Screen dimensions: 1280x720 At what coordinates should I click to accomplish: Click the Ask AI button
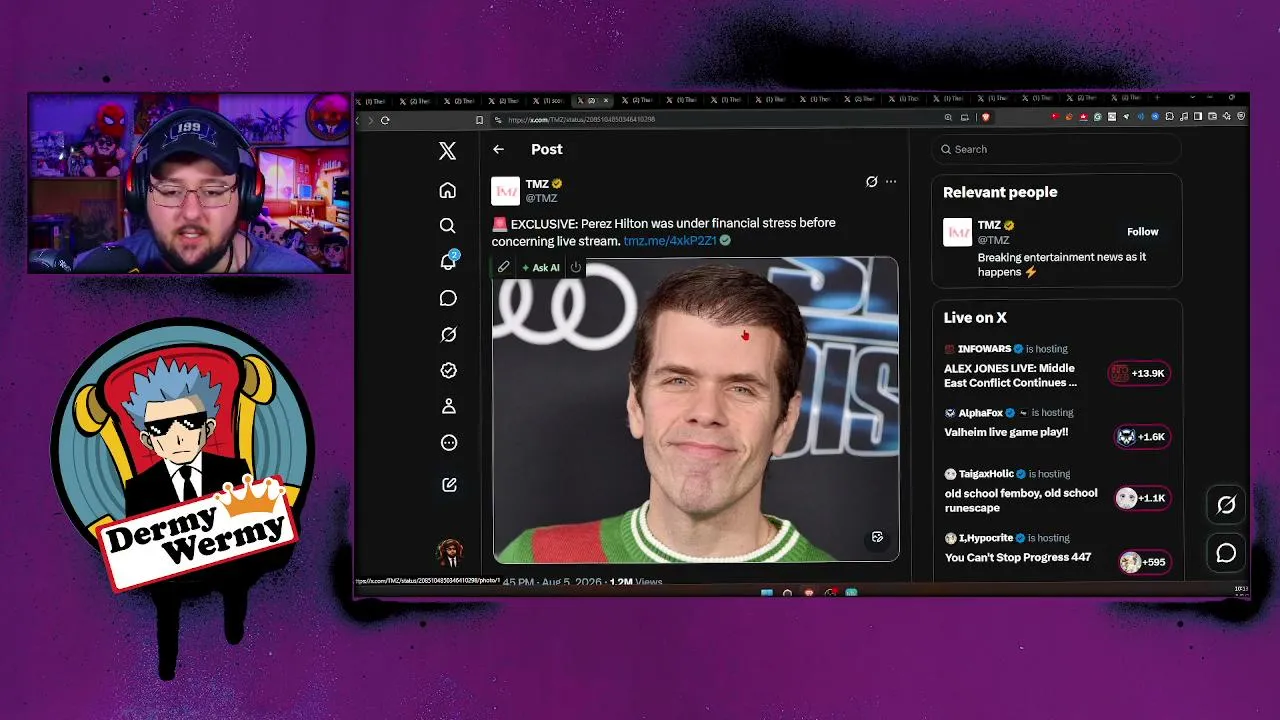(541, 268)
